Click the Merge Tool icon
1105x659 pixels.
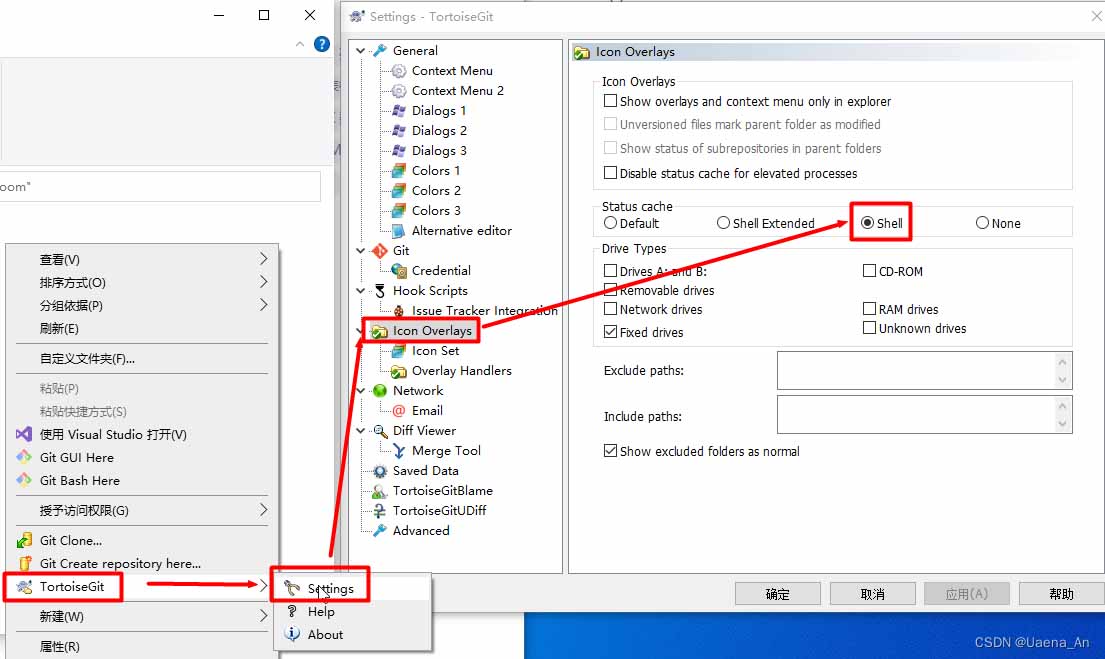(x=399, y=451)
